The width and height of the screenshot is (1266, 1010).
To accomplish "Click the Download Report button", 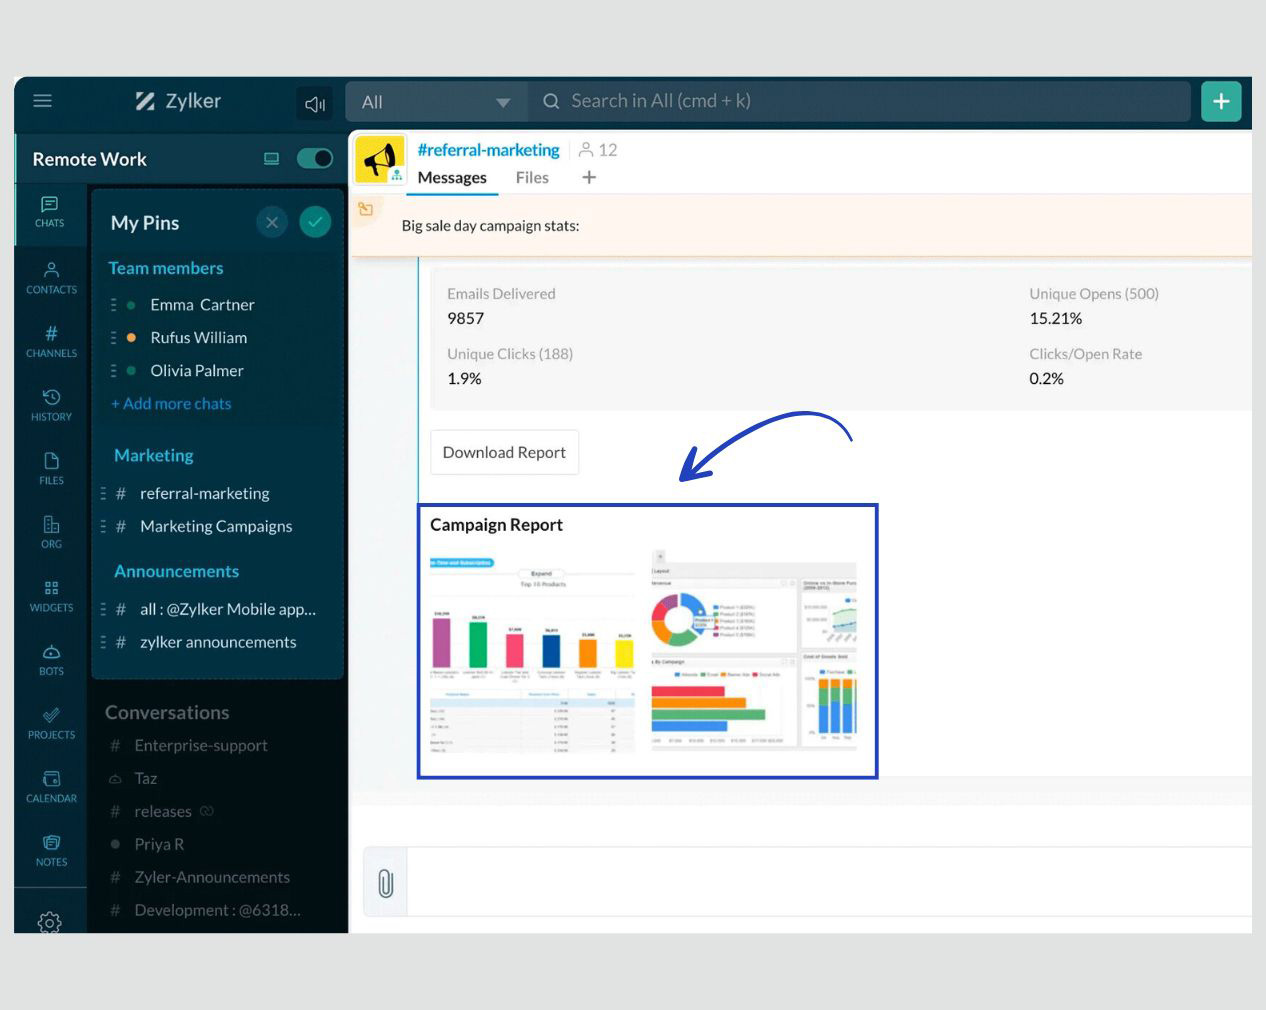I will (x=504, y=452).
